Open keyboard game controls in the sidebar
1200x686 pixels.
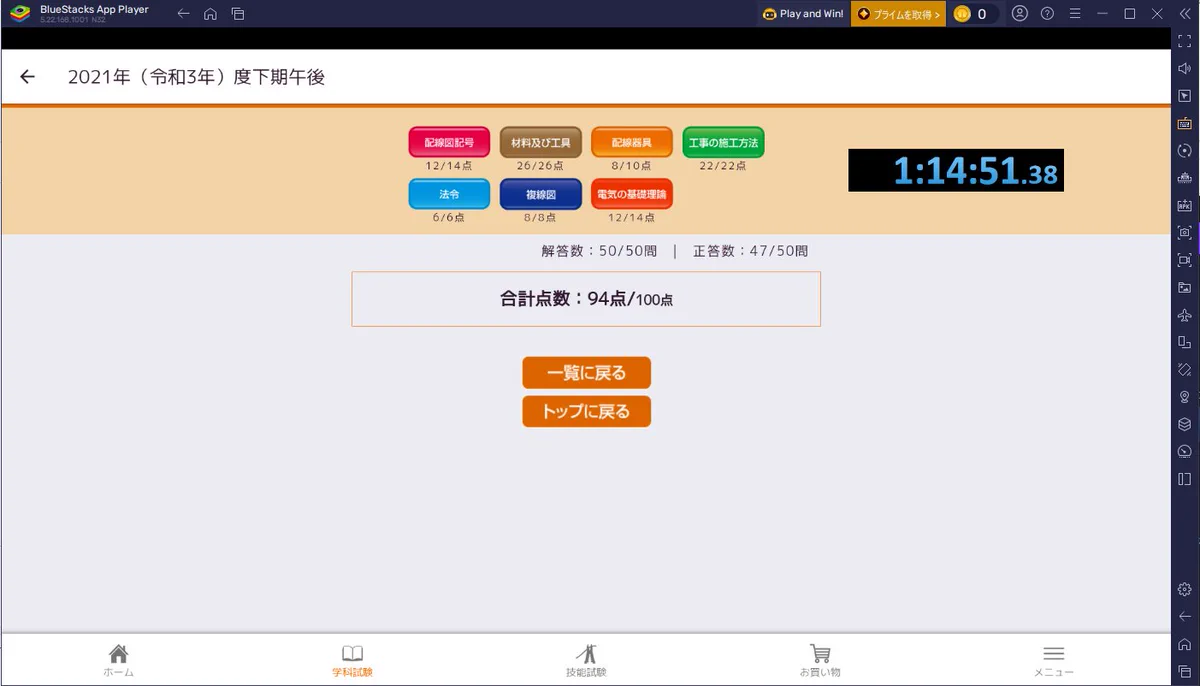[1185, 123]
